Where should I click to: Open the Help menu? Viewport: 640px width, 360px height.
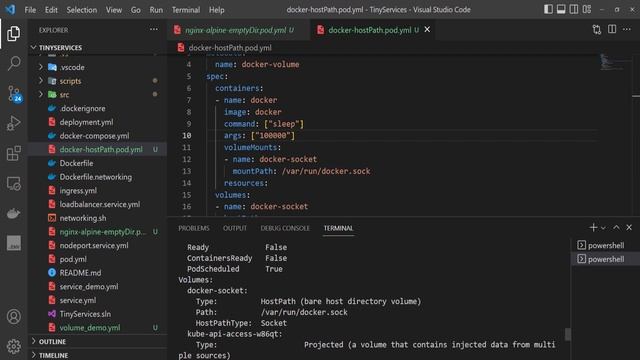[216, 10]
